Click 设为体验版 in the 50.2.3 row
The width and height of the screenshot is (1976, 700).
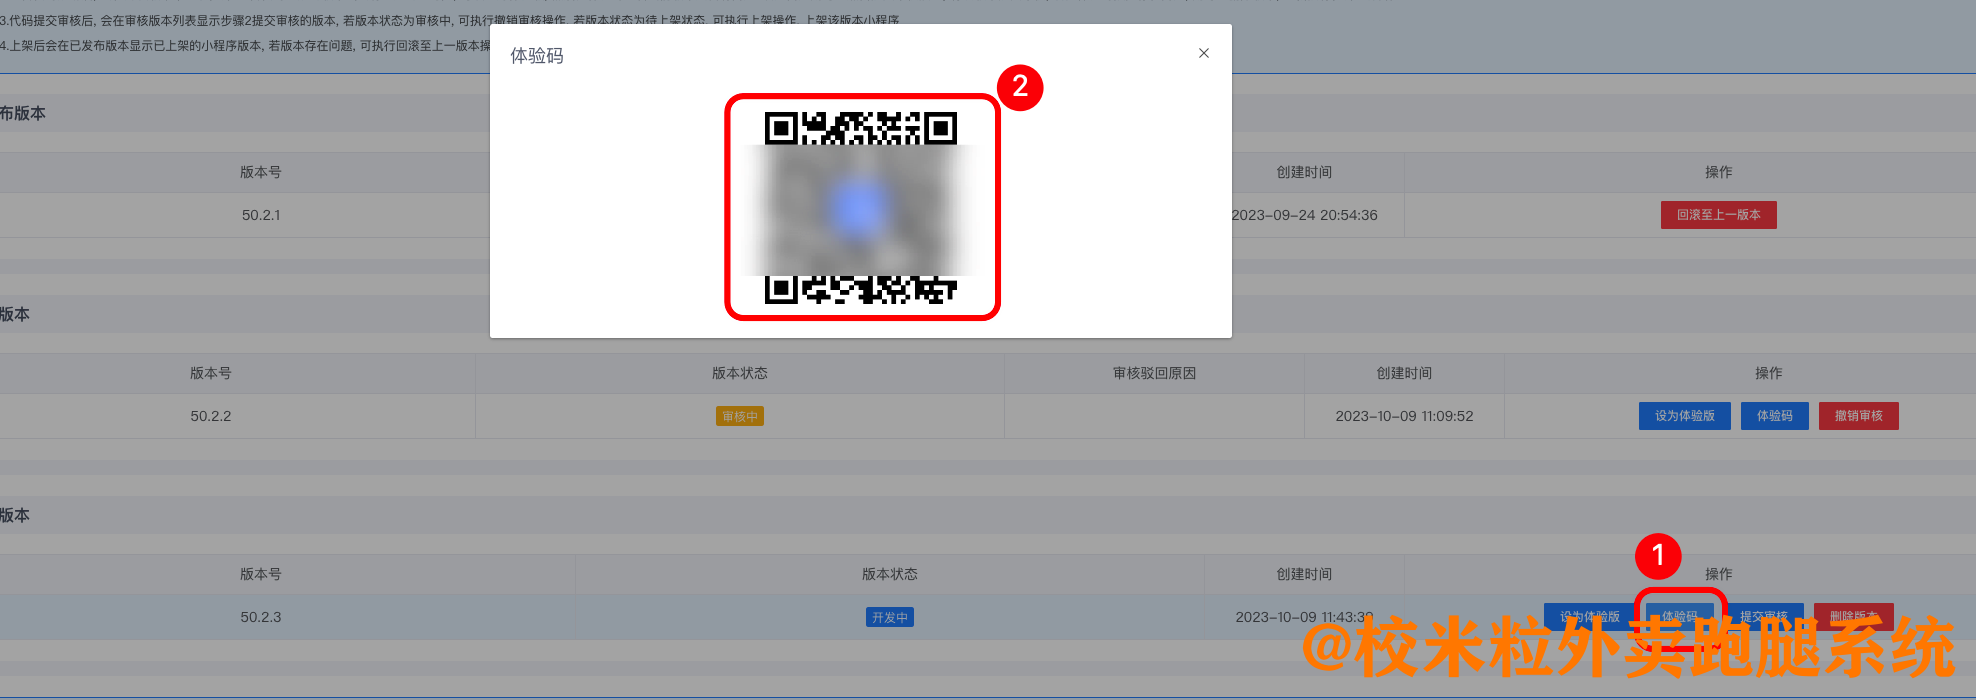1589,617
